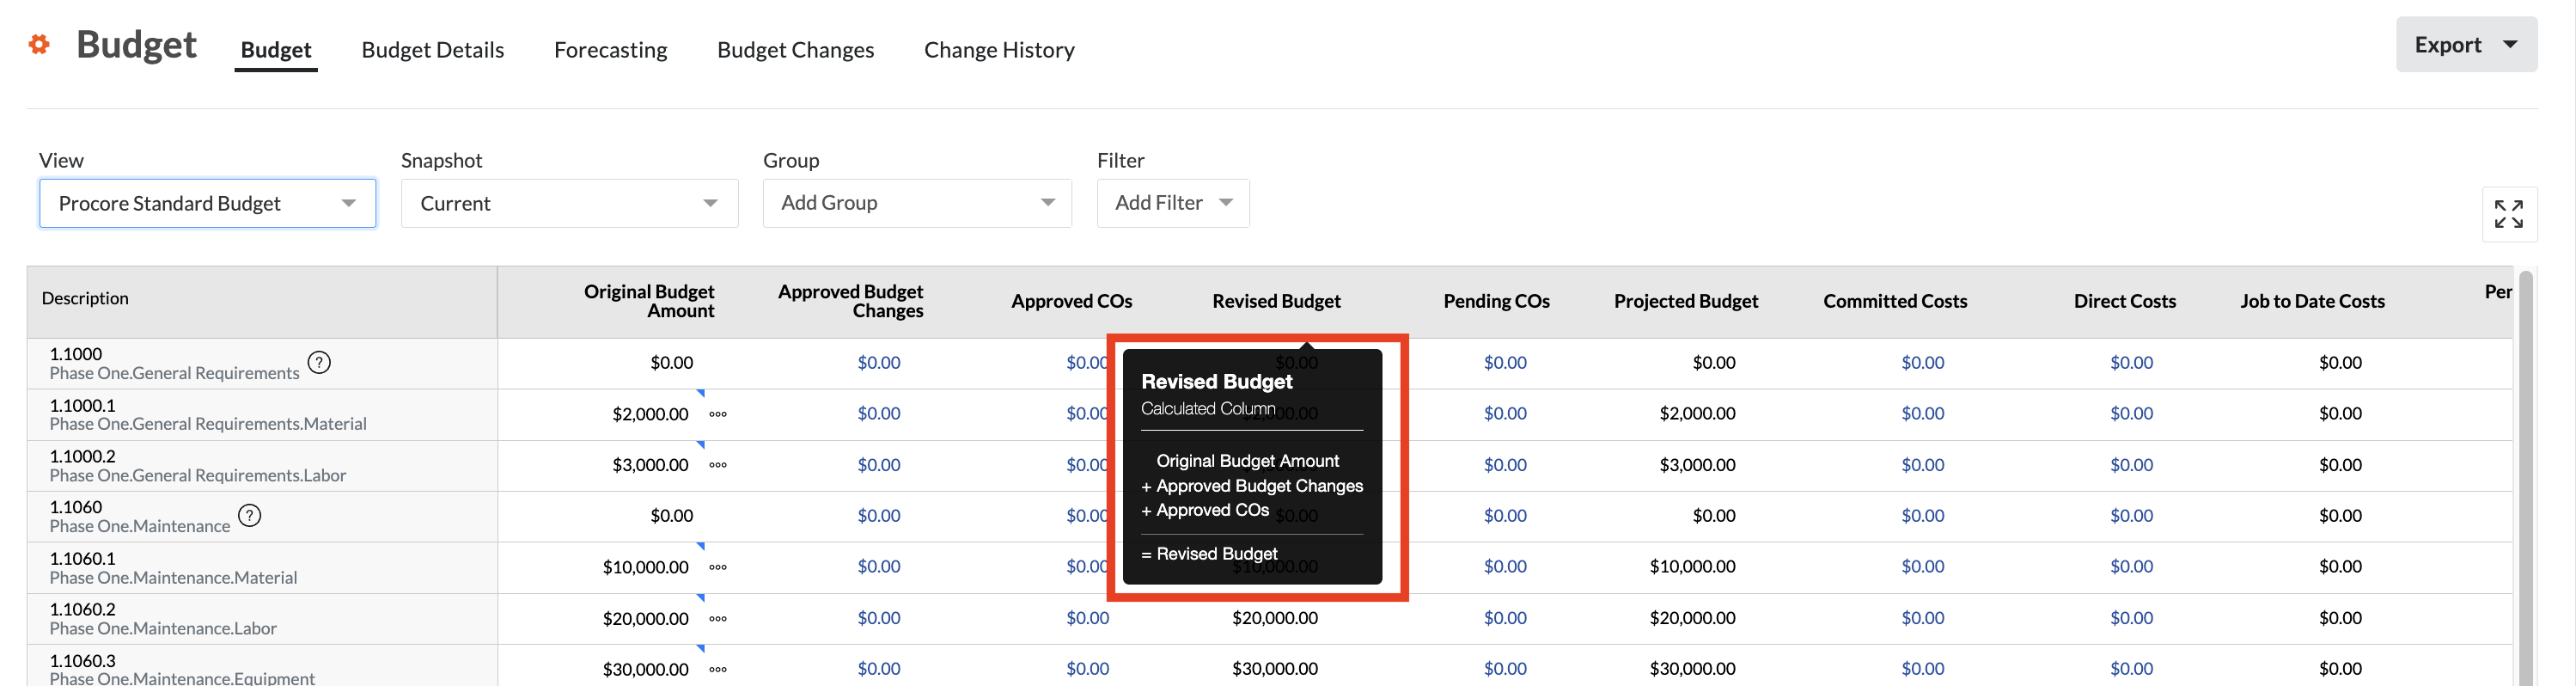Click the $3,000.00 Projected Budget cell
Screen dimensions: 2576x686
pos(1697,465)
